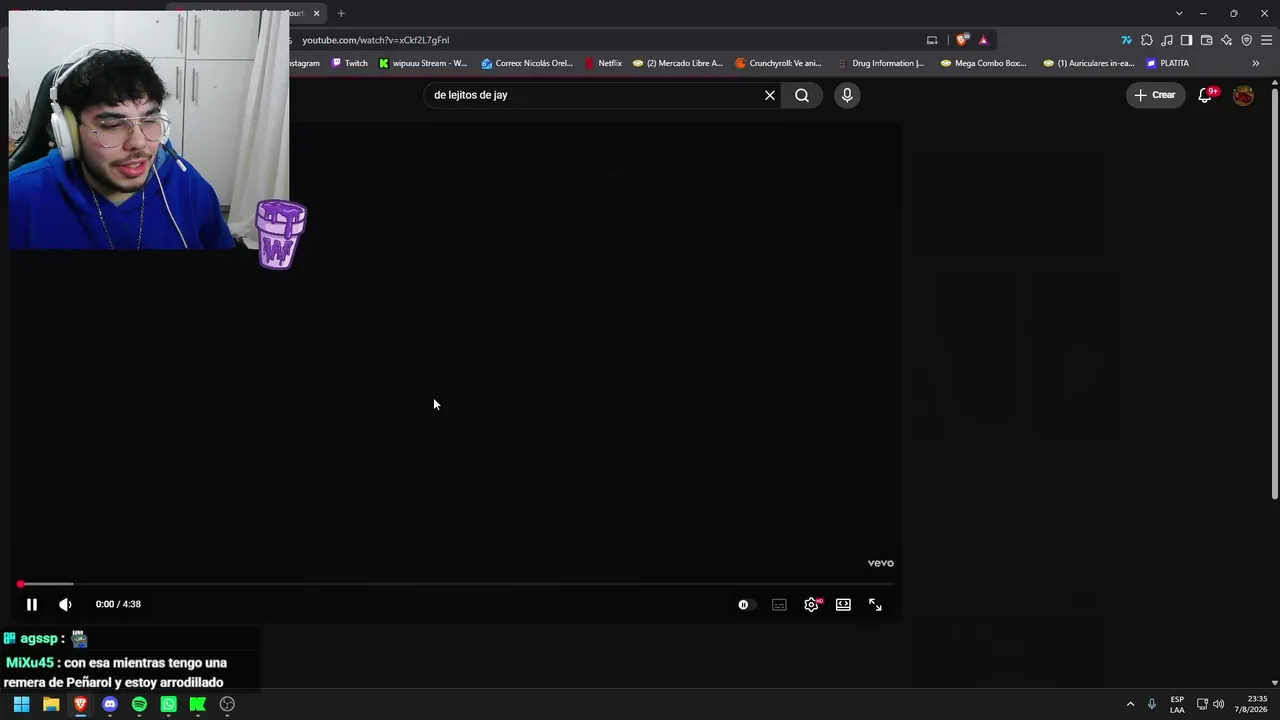Click the teal 7-shaped extension icon in toolbar

[x=1126, y=40]
